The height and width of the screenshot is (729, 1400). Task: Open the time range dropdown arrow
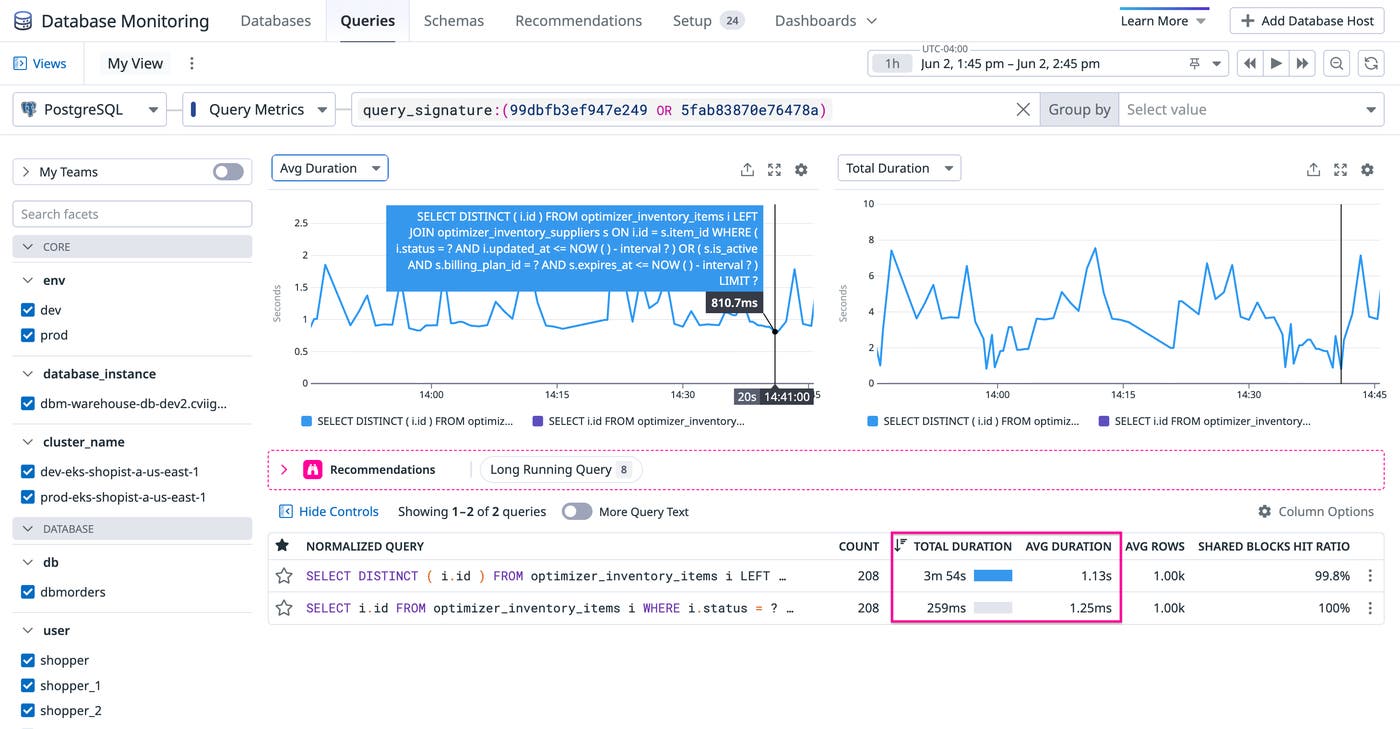coord(1217,63)
